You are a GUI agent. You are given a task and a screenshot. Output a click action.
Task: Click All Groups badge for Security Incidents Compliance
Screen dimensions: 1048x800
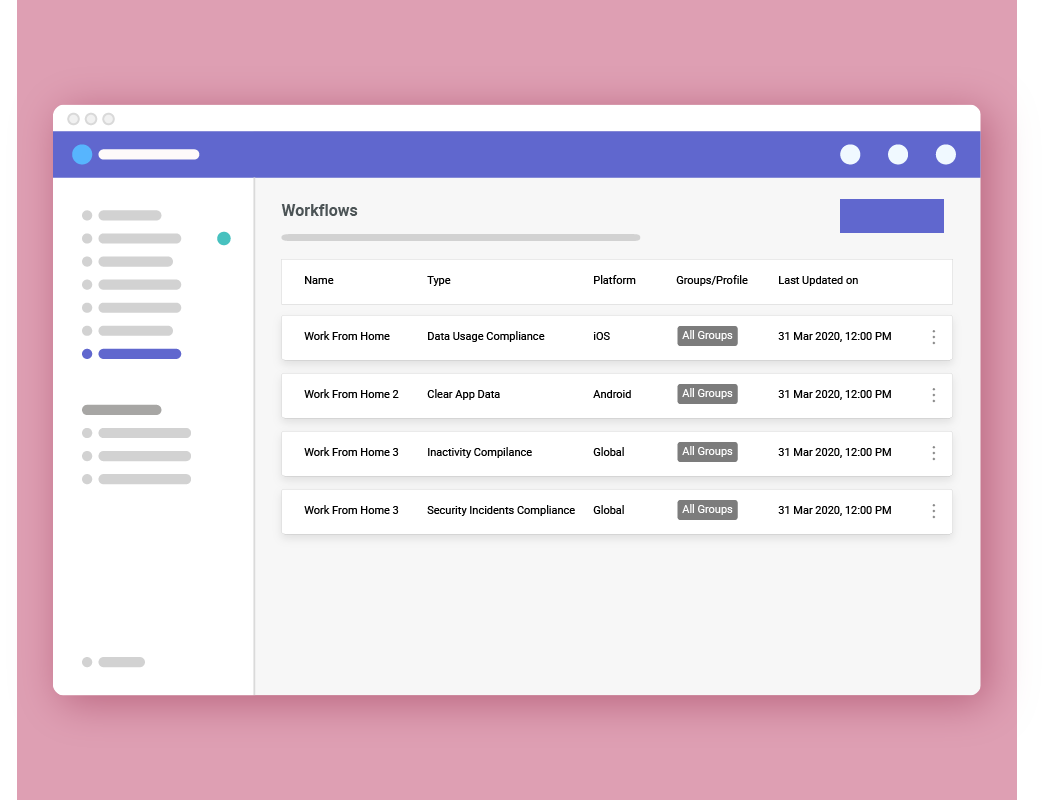tap(707, 510)
